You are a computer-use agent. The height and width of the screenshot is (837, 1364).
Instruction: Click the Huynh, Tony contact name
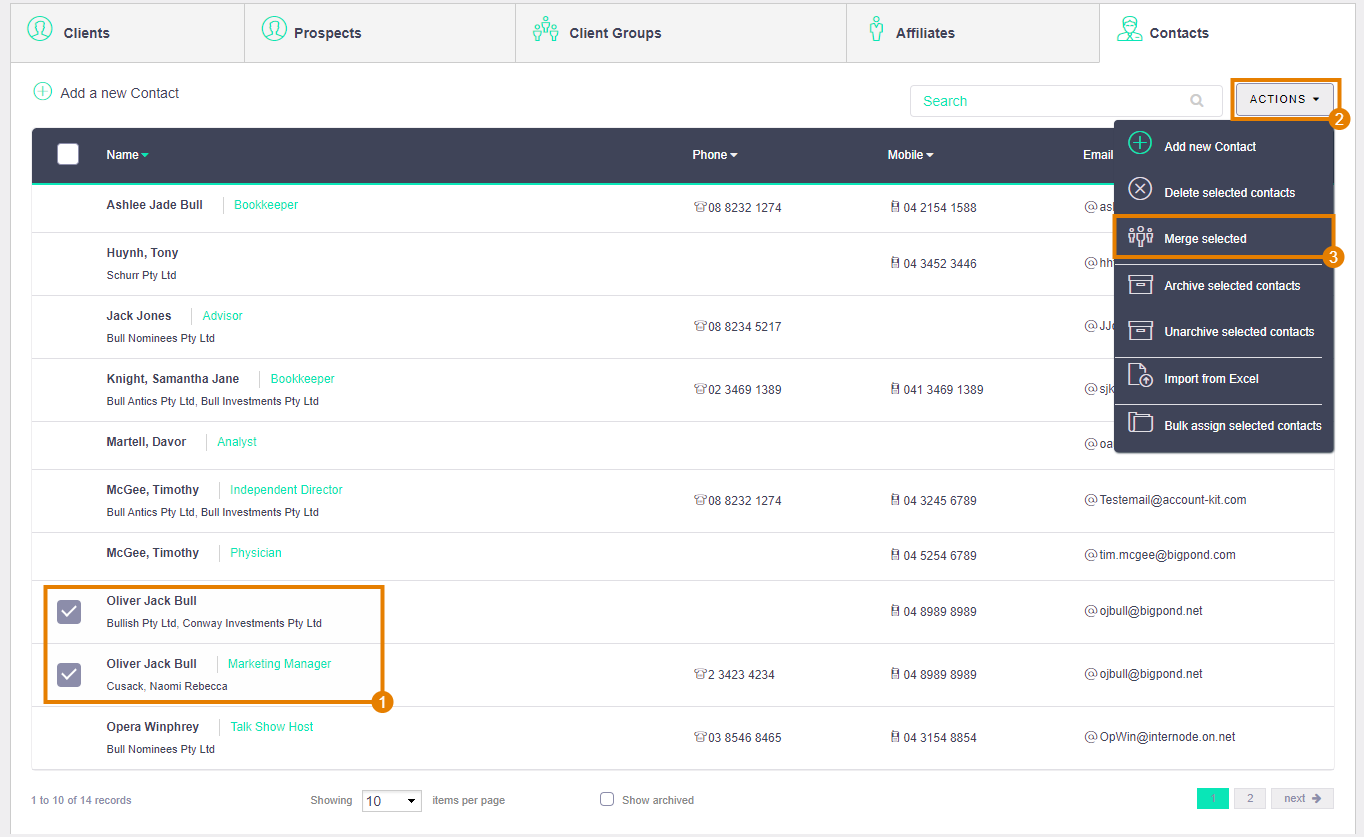pyautogui.click(x=142, y=253)
